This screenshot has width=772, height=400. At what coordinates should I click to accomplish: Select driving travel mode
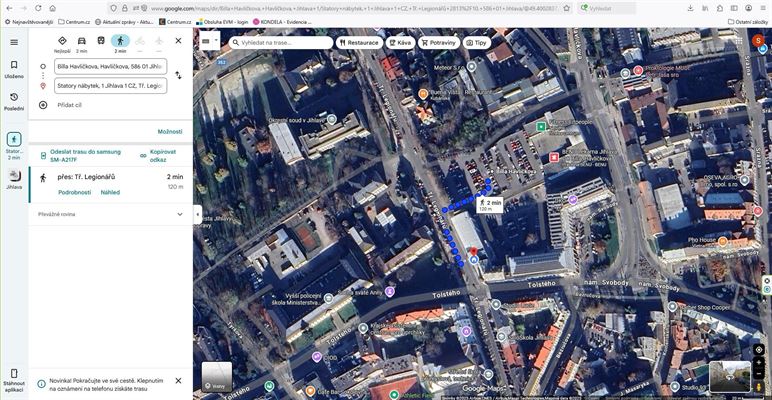81,41
